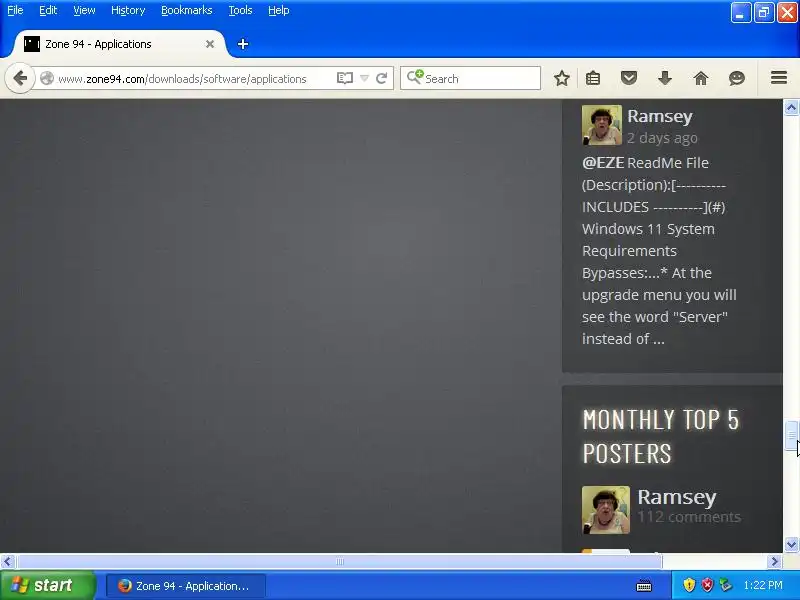
Task: Open the Help menu
Action: tap(279, 10)
